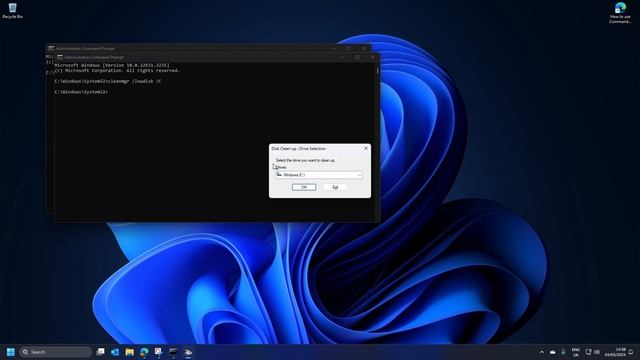The width and height of the screenshot is (640, 360).
Task: Click the Disk Clean-up taskbar icon
Action: tap(188, 352)
